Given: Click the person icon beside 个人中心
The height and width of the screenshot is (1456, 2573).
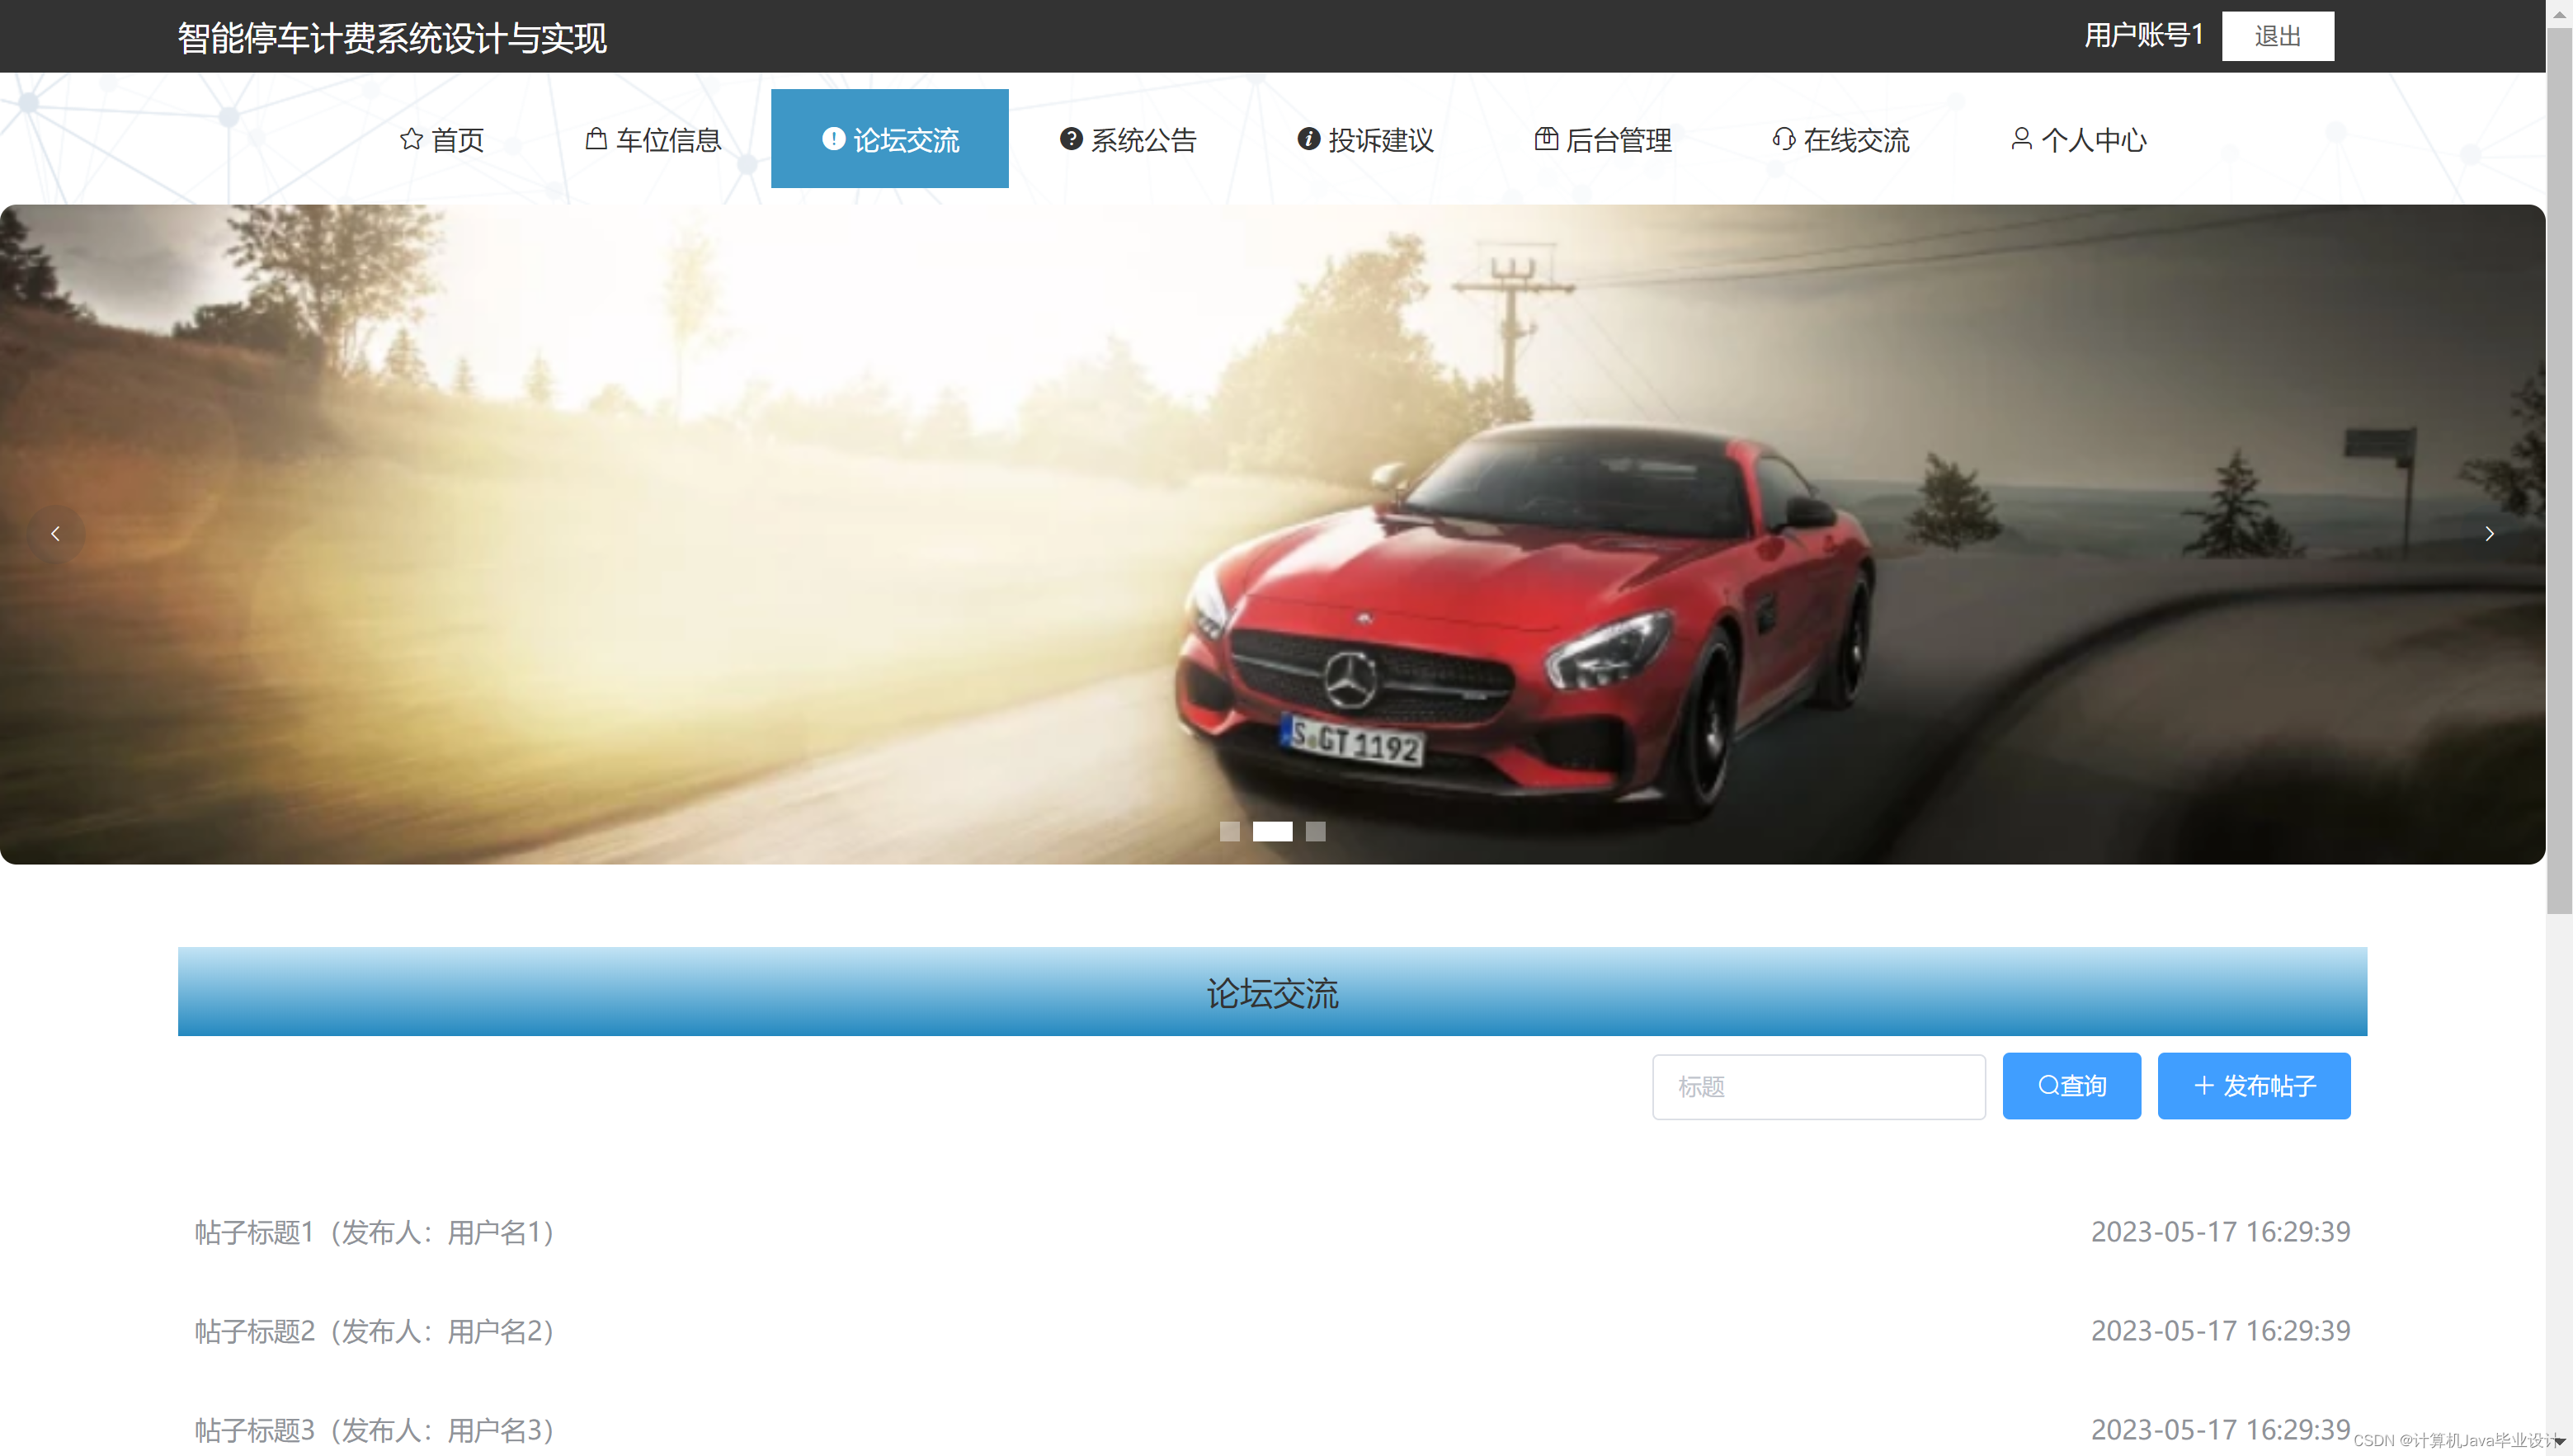Looking at the screenshot, I should (2021, 139).
